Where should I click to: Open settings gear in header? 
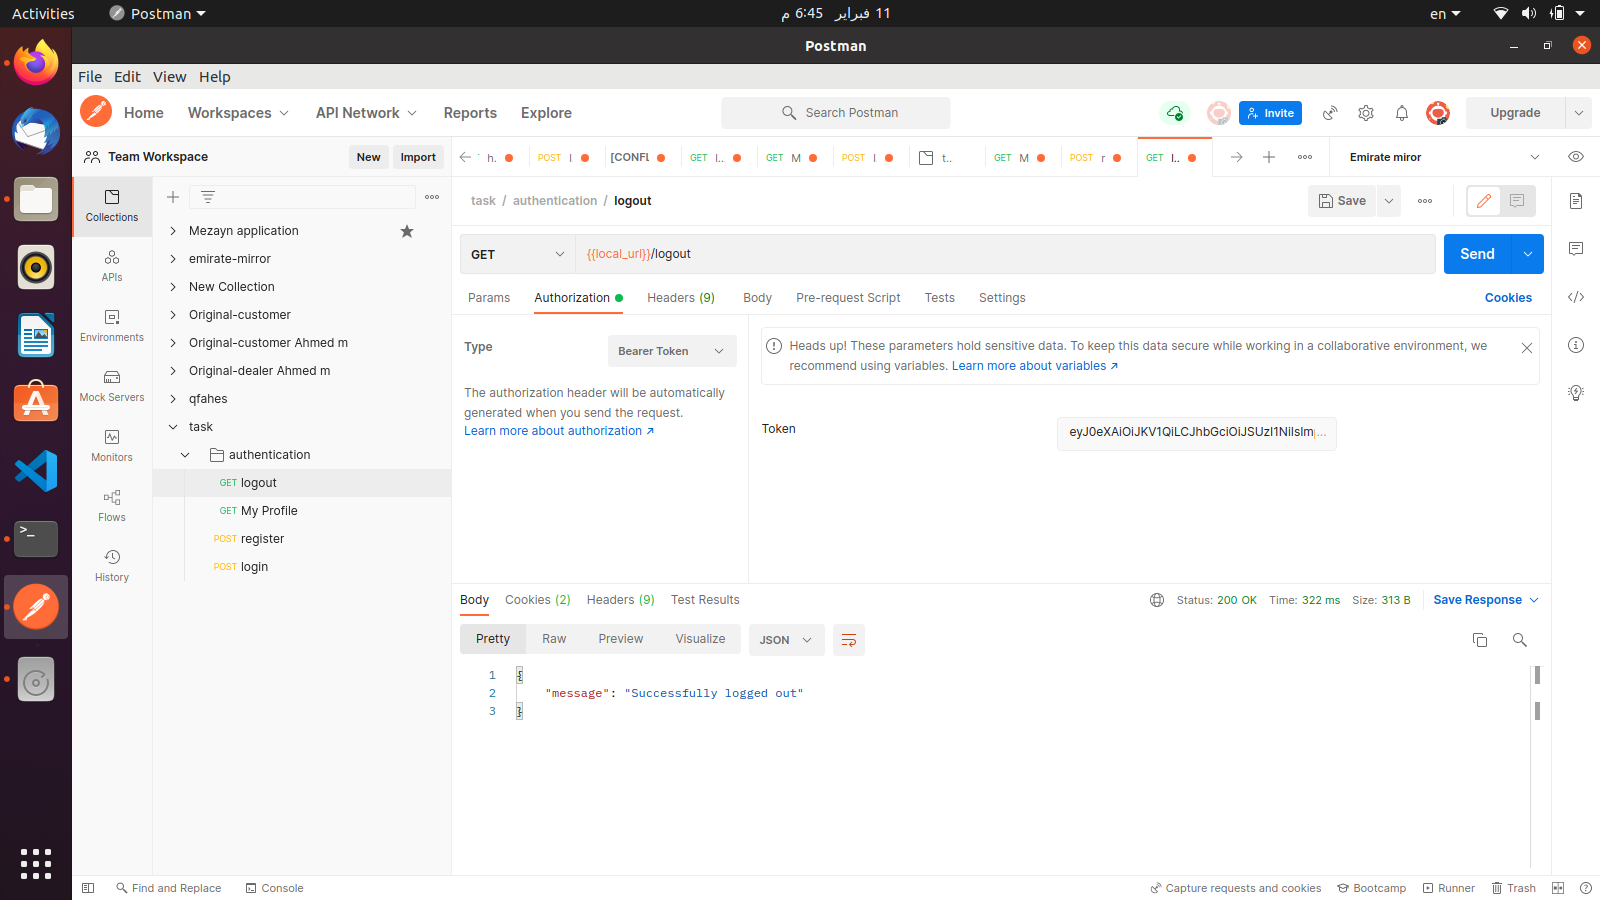pyautogui.click(x=1366, y=113)
